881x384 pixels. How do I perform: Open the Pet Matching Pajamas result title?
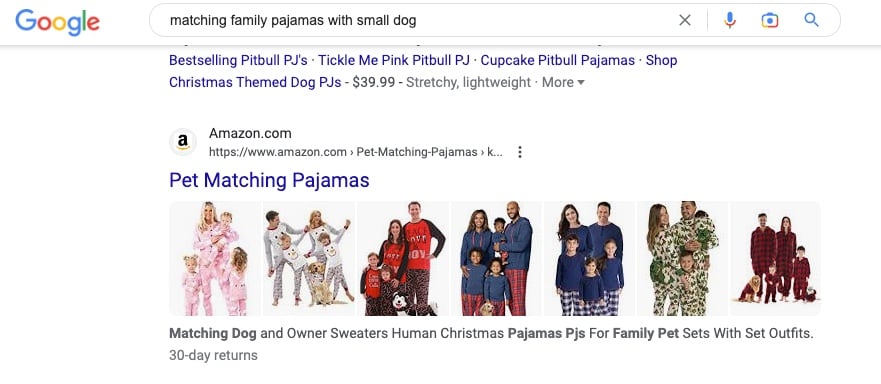[x=269, y=180]
